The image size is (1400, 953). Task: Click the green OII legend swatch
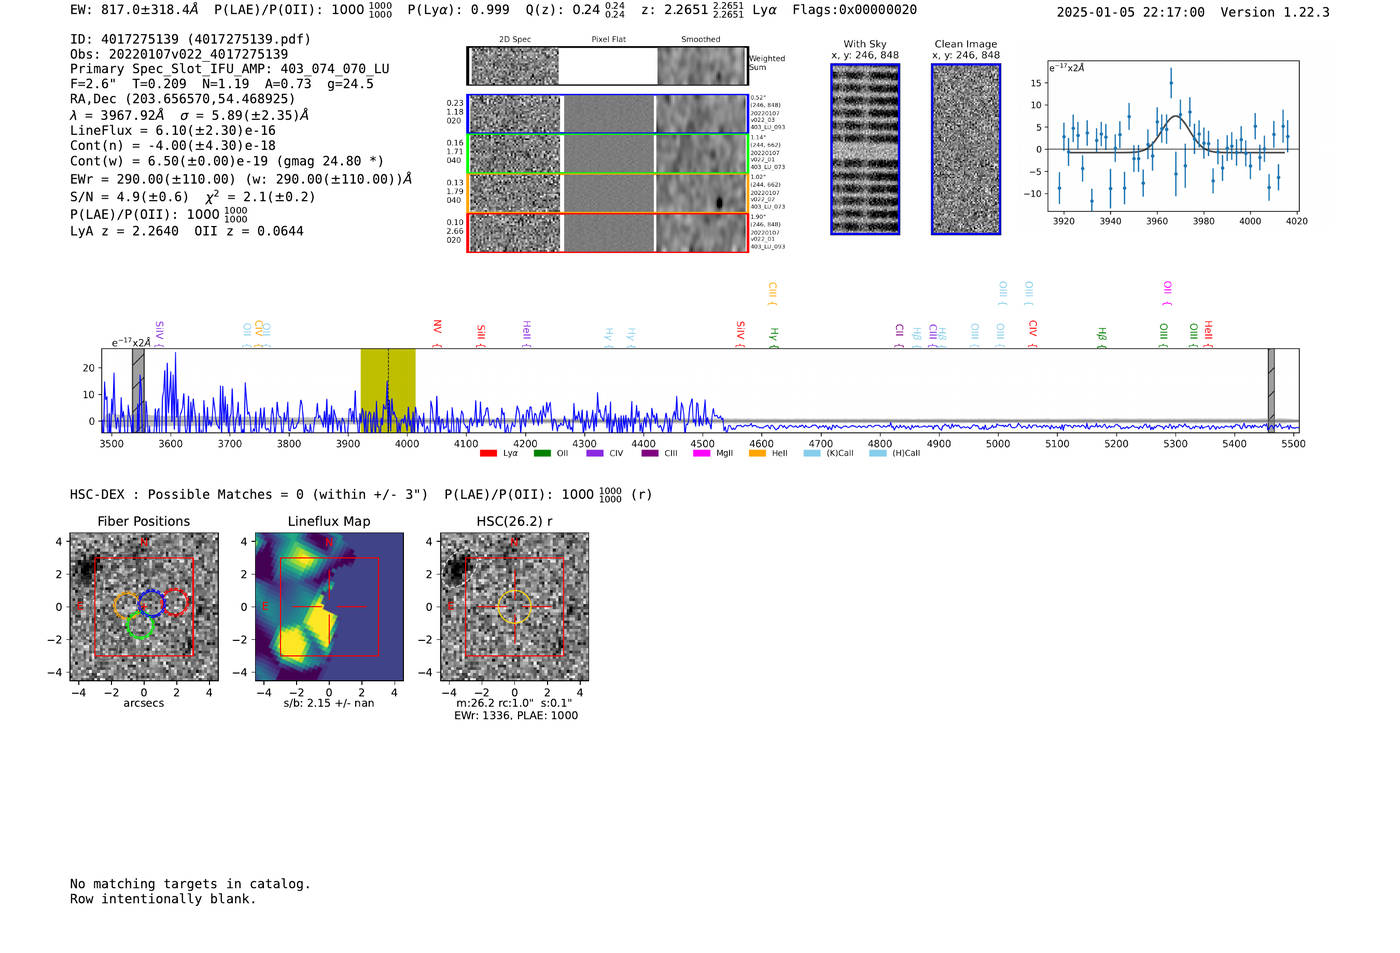(x=542, y=453)
